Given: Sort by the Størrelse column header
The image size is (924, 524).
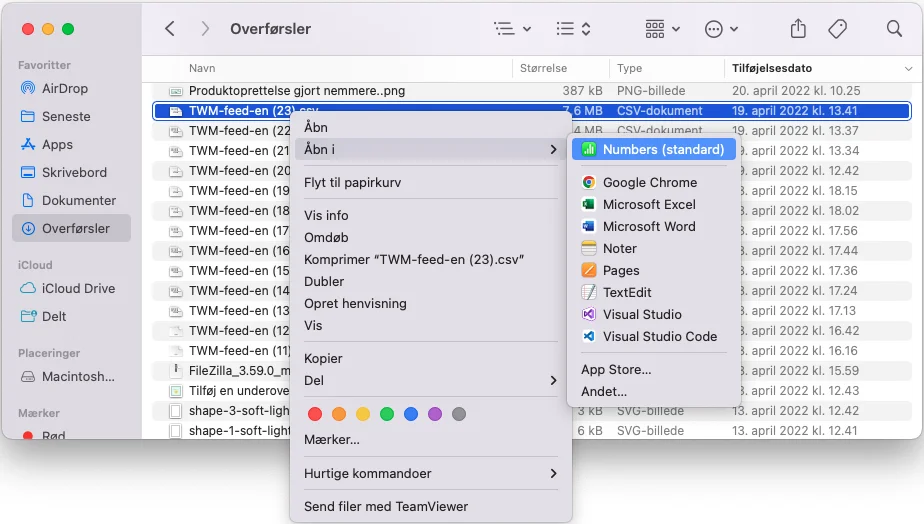Looking at the screenshot, I should tap(543, 68).
